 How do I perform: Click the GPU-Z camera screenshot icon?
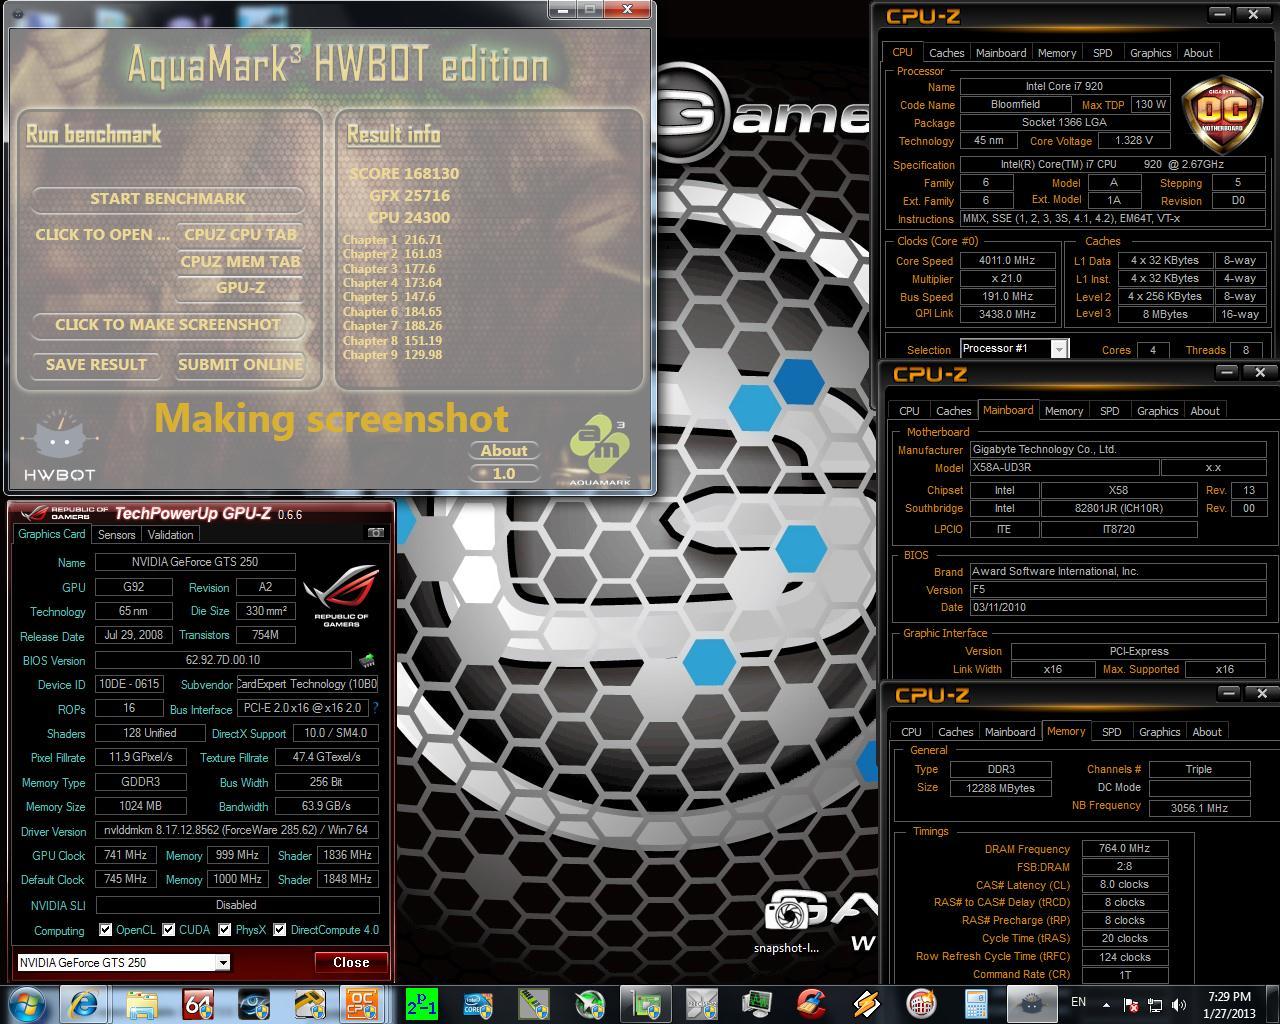point(376,533)
